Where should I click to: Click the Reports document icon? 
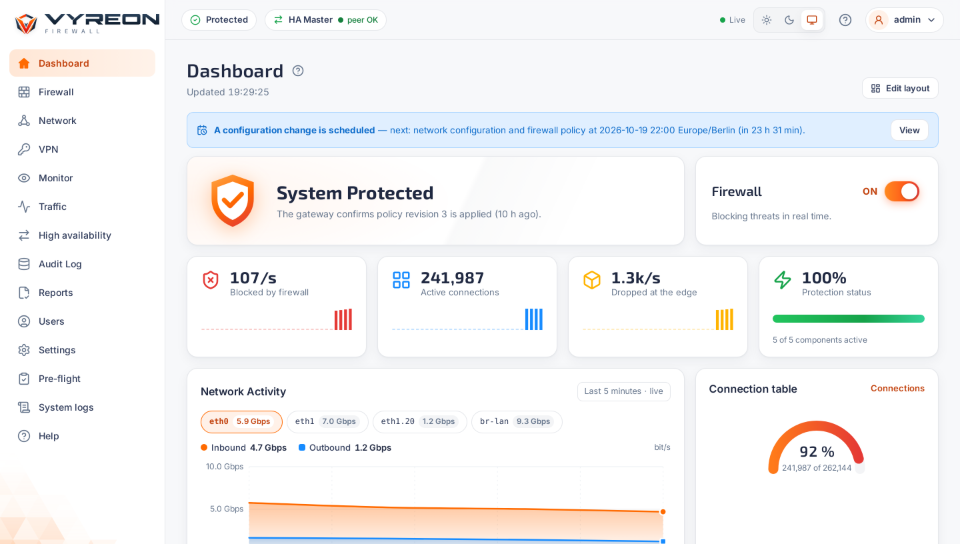point(24,292)
